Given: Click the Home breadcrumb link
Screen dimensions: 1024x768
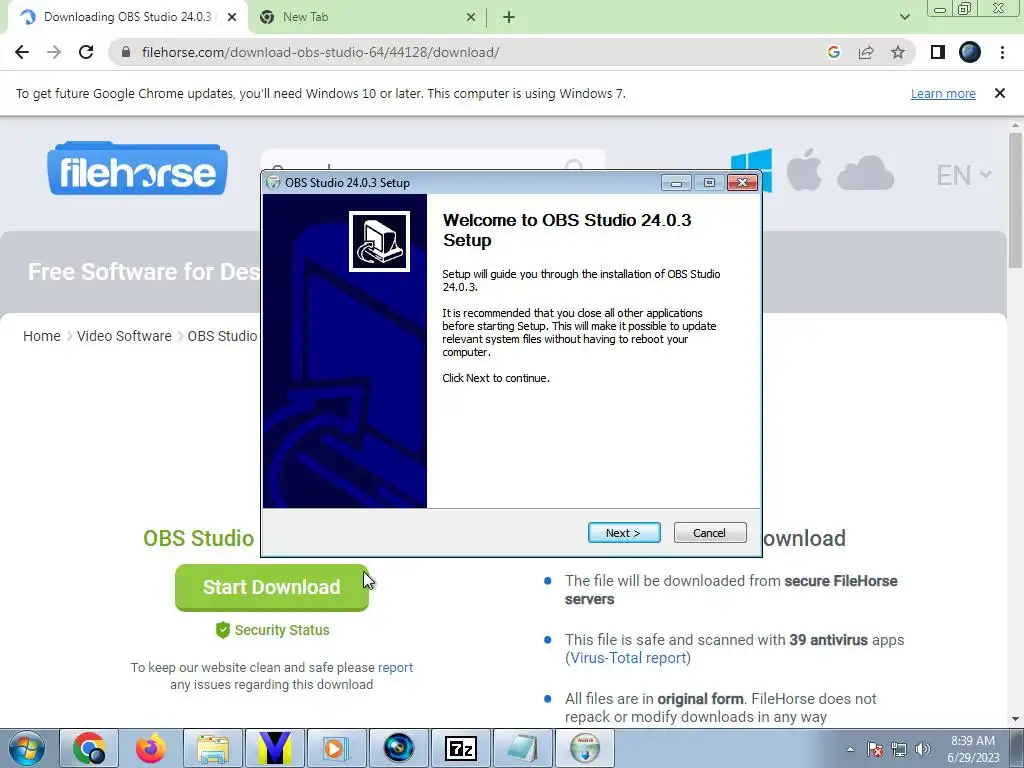Looking at the screenshot, I should point(42,336).
